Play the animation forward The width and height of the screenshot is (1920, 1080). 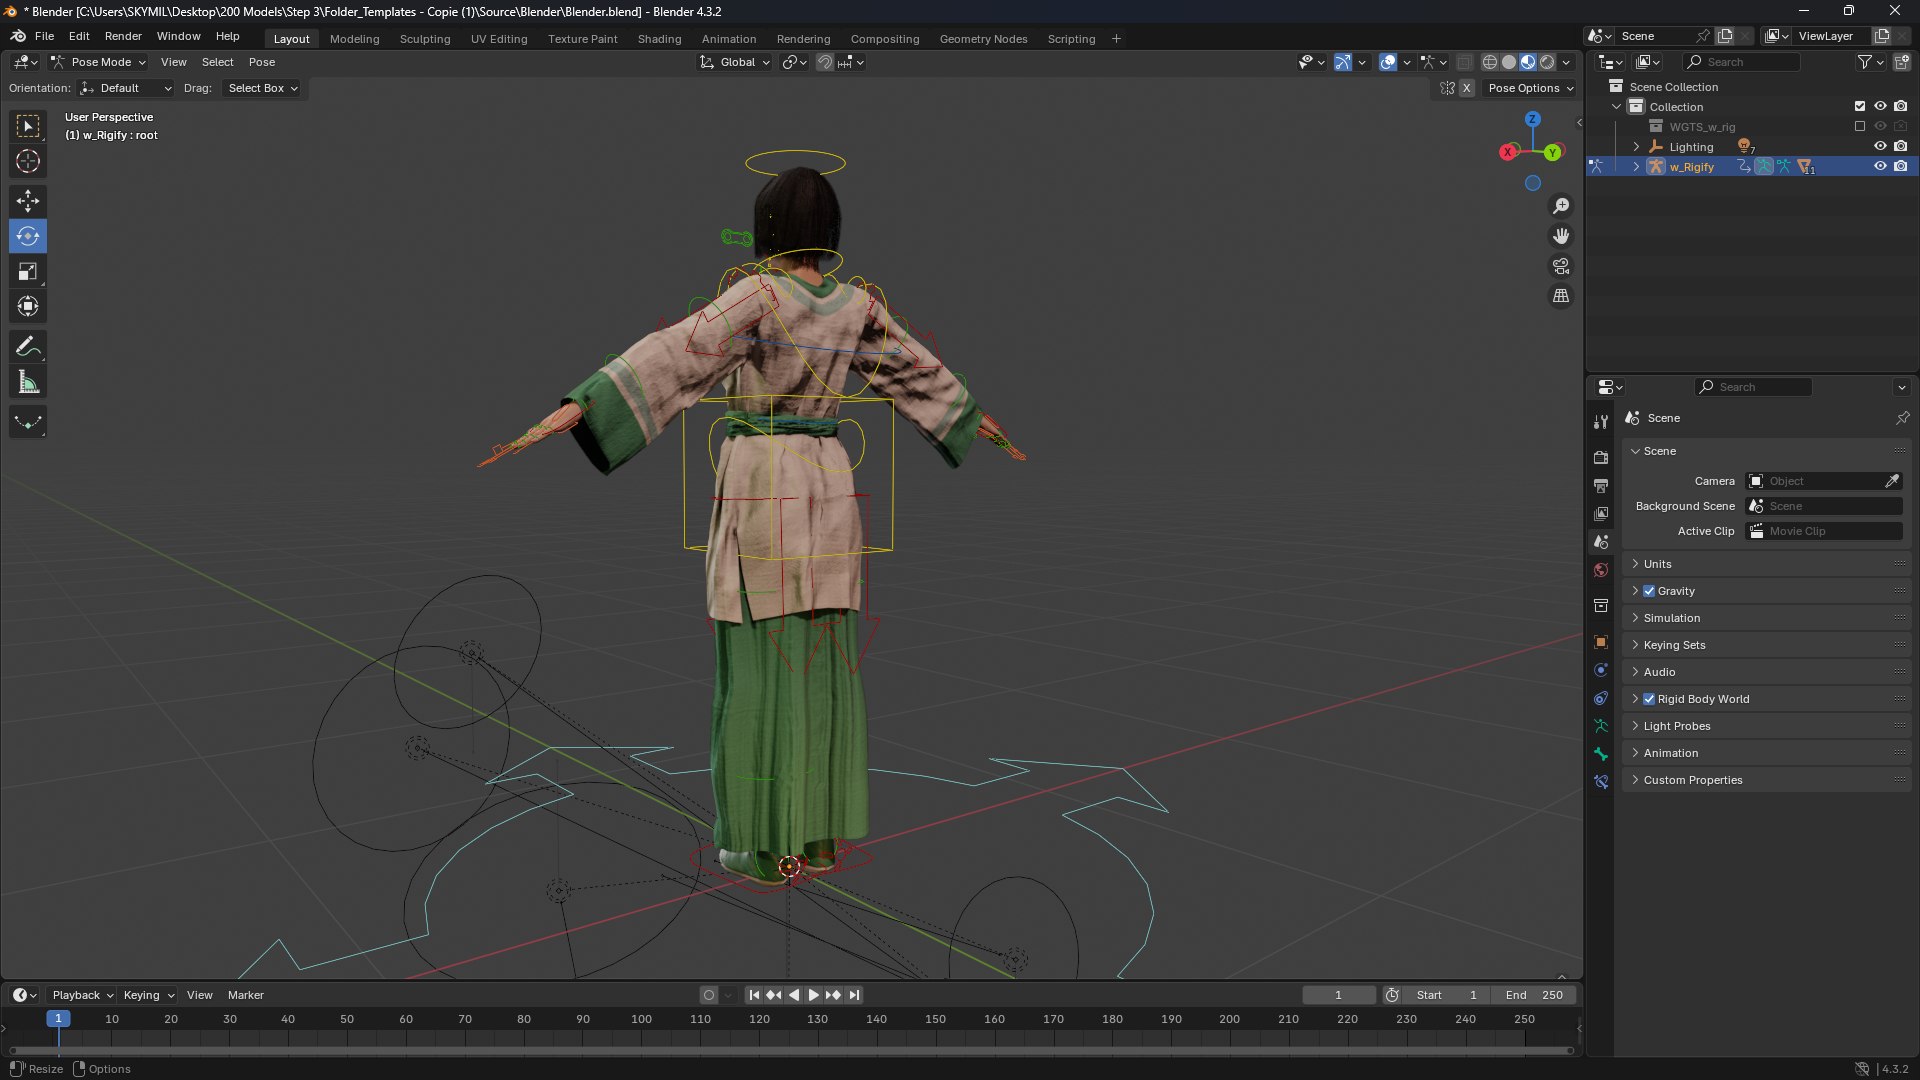click(x=813, y=995)
